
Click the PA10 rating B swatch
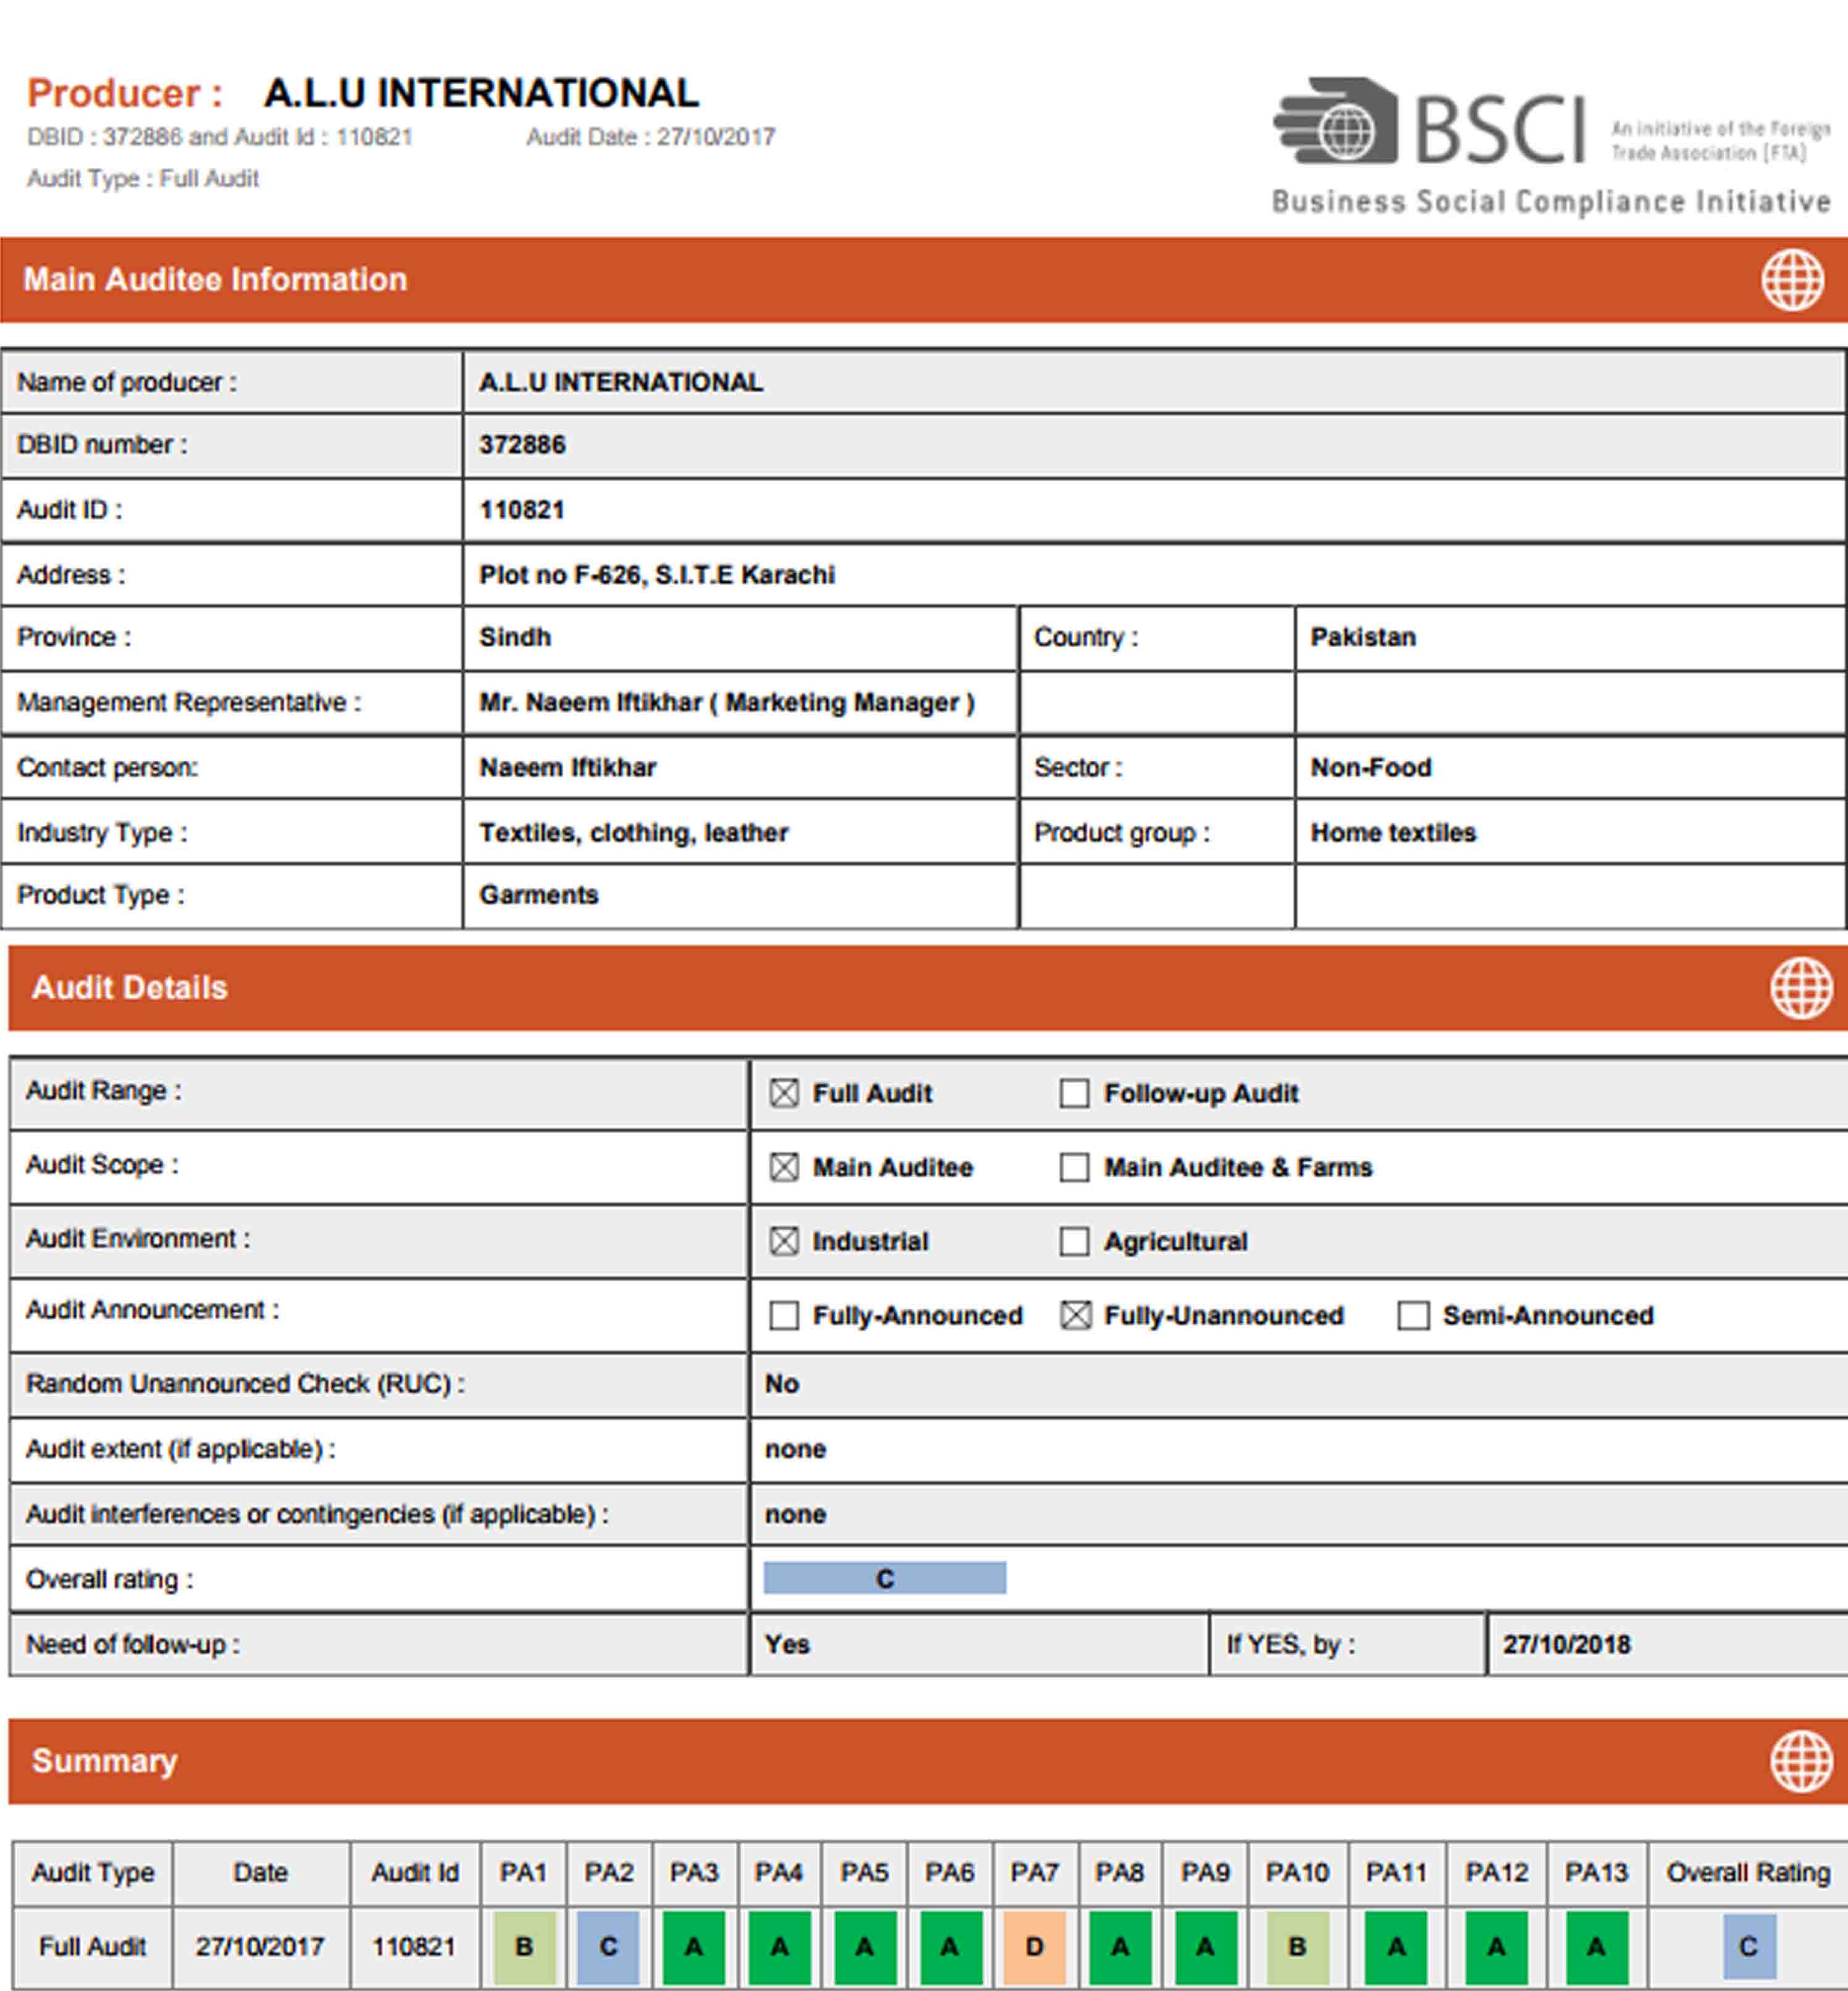coord(1297,1947)
